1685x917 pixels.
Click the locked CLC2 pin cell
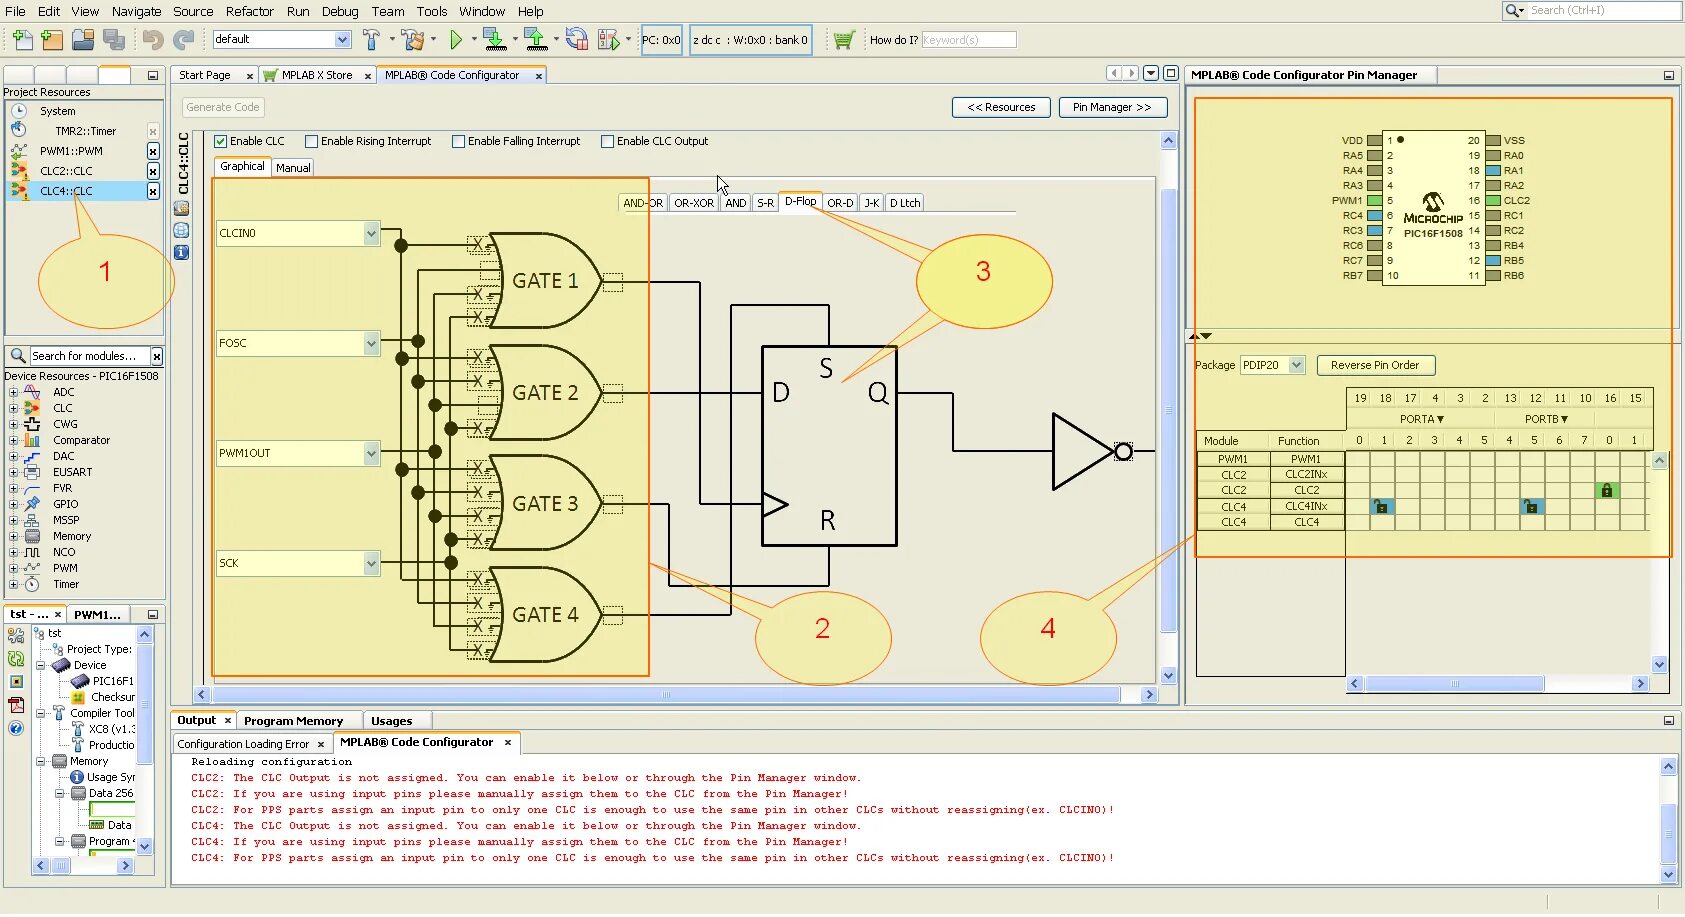(1606, 490)
